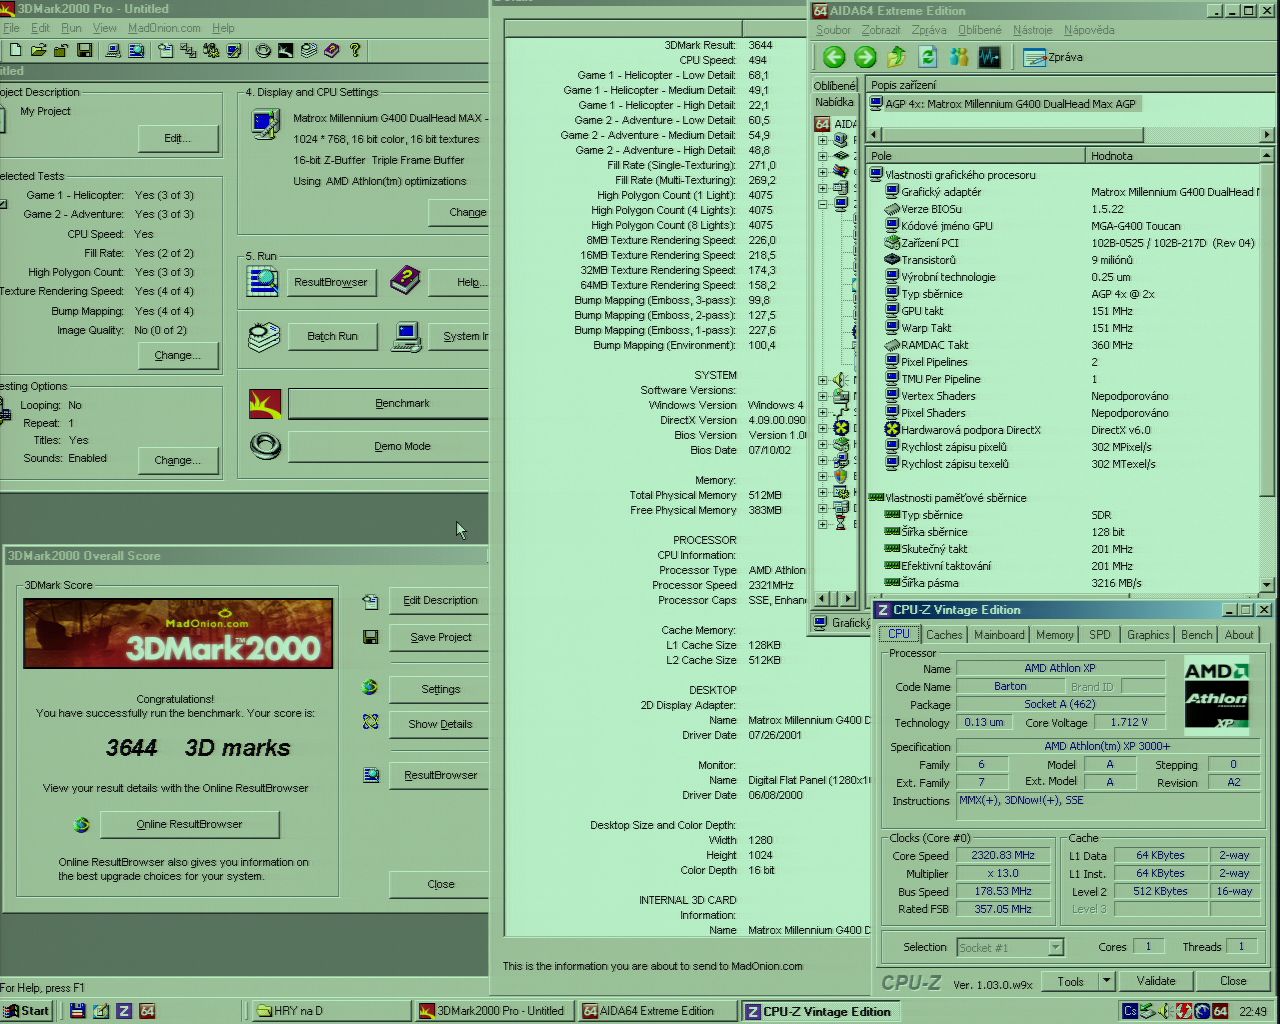This screenshot has width=1280, height=1024.
Task: Select 'AGP 4x: Matrox Millennium G400 DualHead Max AGP' device
Action: pos(1003,104)
